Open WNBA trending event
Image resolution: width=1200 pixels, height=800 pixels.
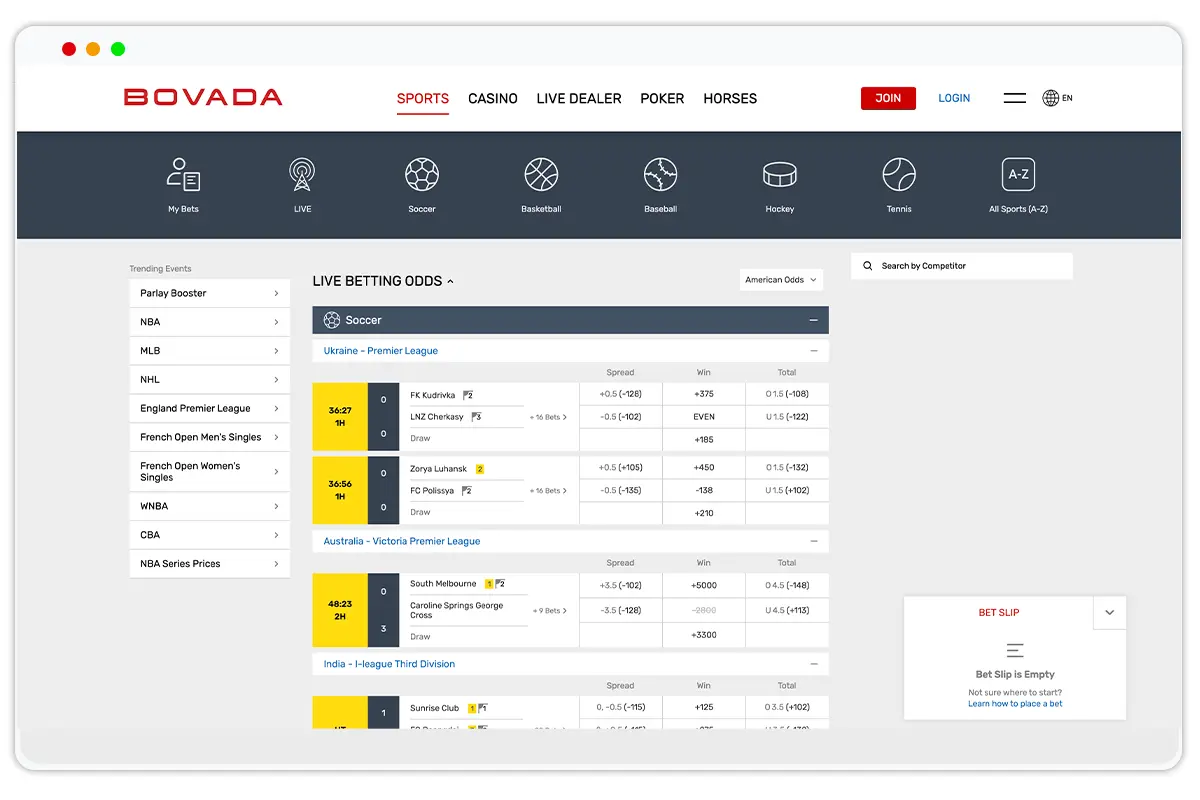pyautogui.click(x=210, y=506)
